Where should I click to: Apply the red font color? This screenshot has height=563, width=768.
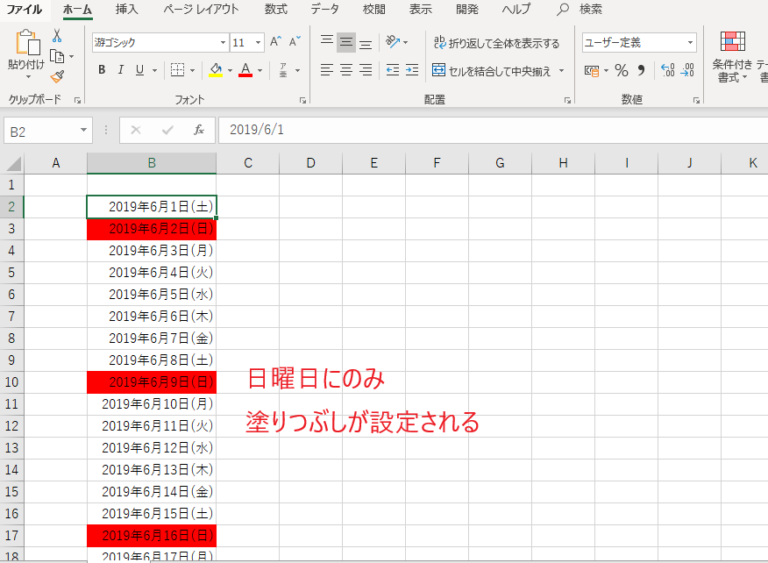246,70
